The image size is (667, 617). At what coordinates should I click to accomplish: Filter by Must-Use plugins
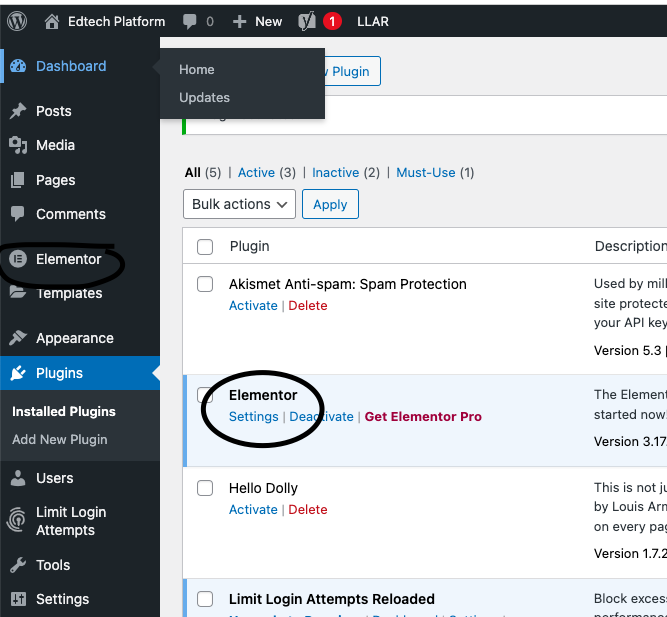(x=426, y=172)
